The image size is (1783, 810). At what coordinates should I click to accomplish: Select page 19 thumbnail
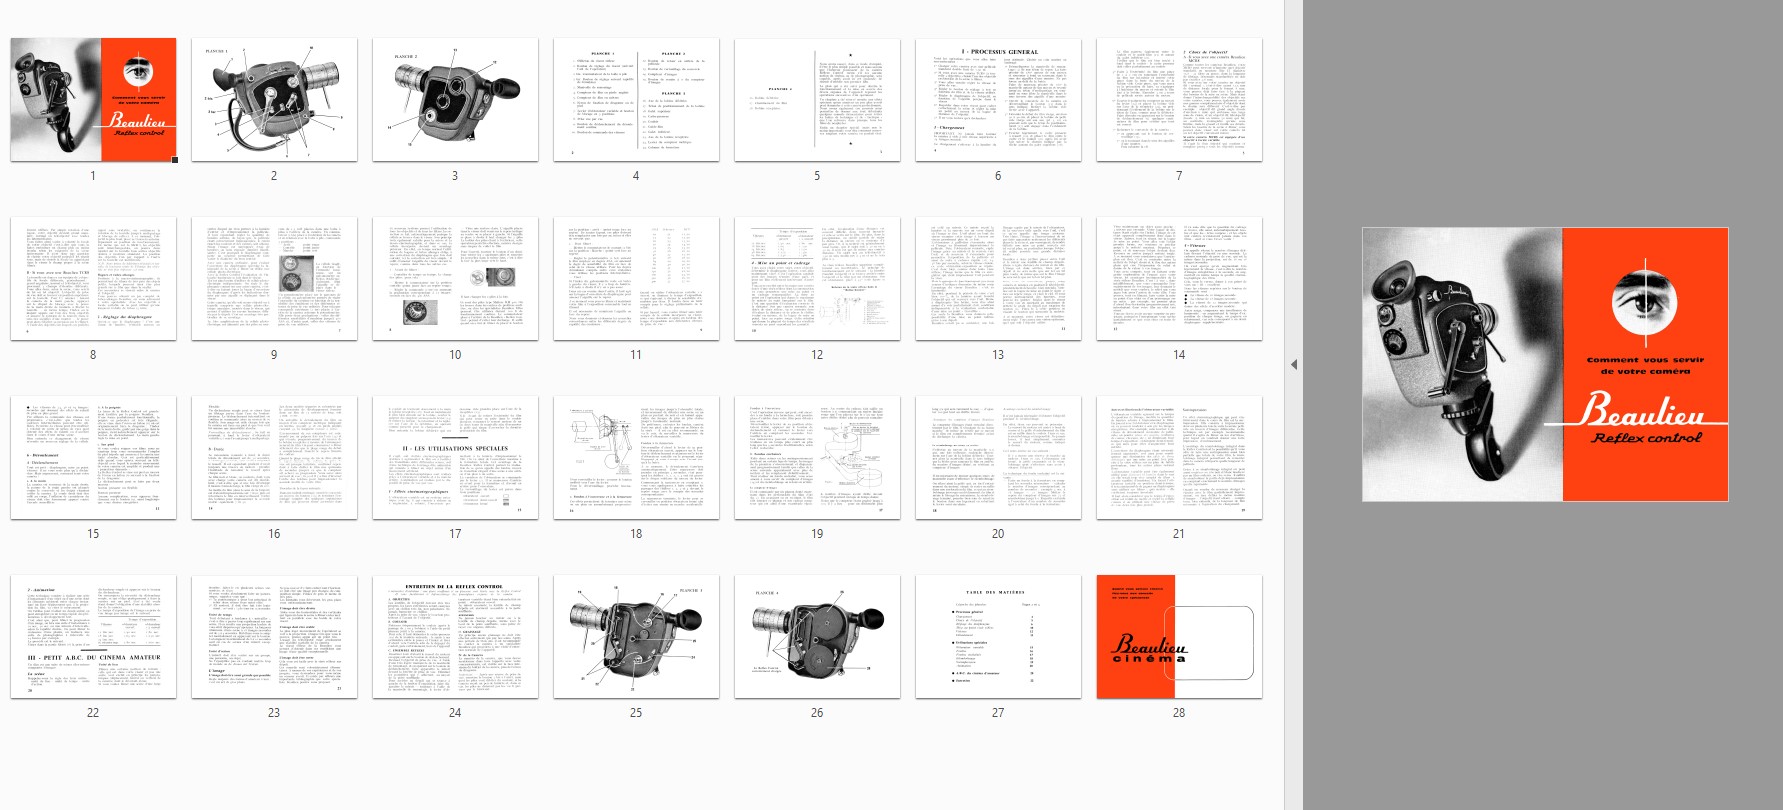[817, 458]
